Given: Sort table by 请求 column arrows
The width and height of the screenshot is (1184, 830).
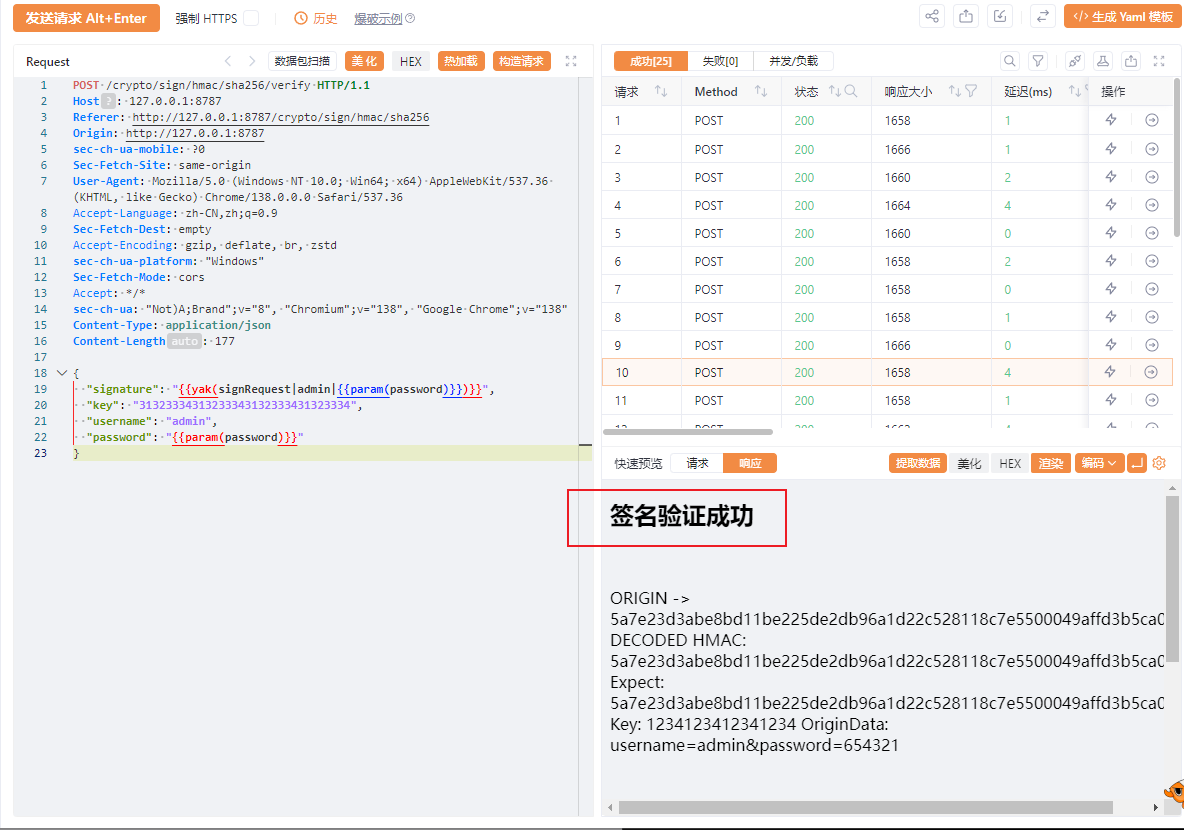Looking at the screenshot, I should tap(661, 91).
